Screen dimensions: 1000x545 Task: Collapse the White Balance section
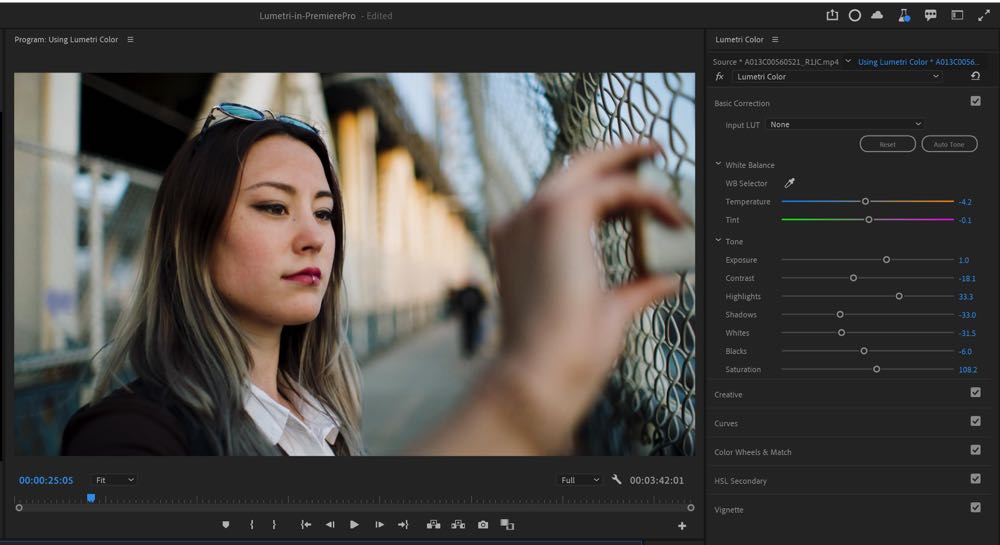click(718, 165)
